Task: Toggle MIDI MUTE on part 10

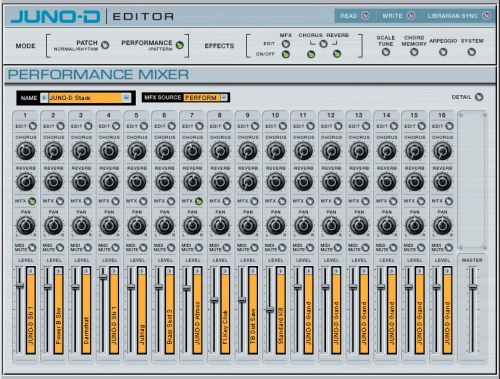Action: click(282, 248)
